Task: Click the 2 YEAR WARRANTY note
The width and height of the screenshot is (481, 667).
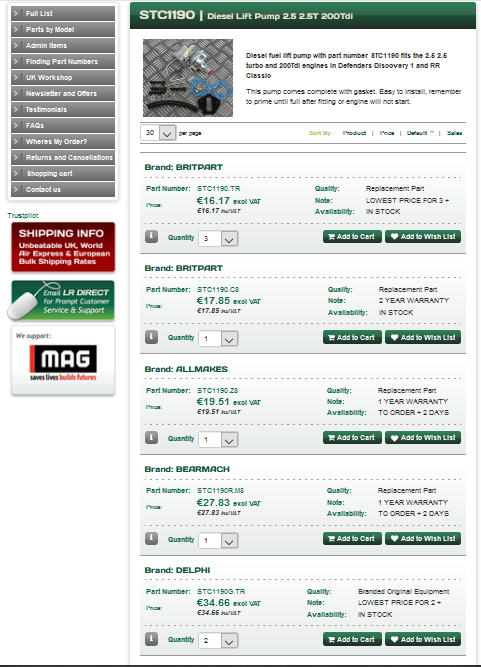Action: (x=414, y=301)
